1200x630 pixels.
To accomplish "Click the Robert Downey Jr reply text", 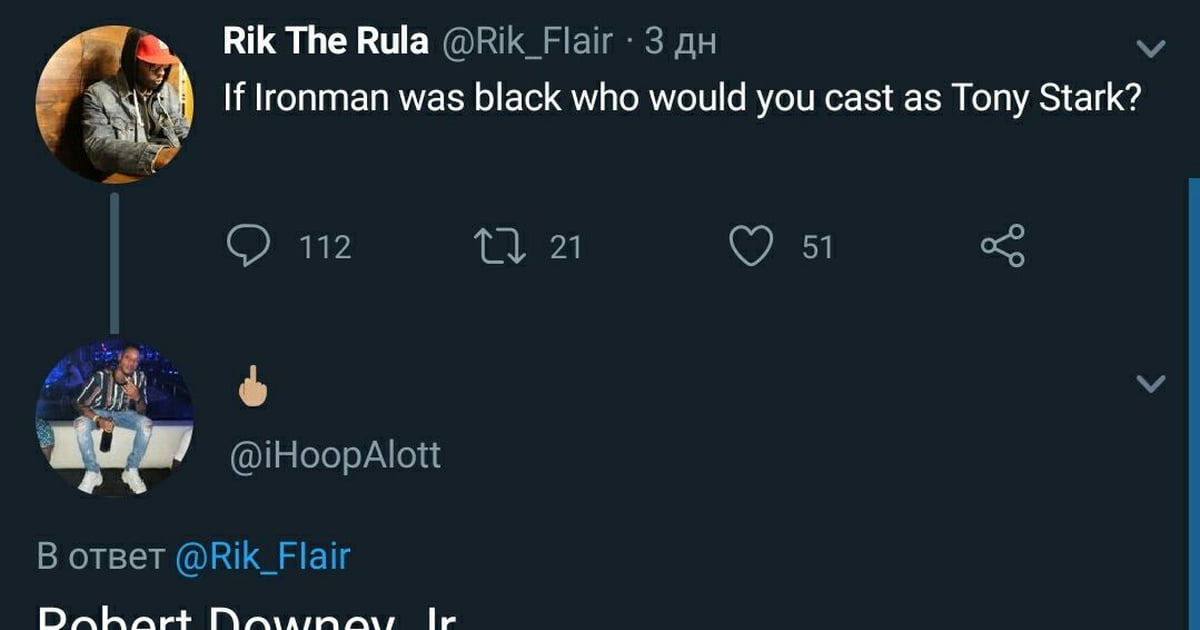I will (x=247, y=617).
